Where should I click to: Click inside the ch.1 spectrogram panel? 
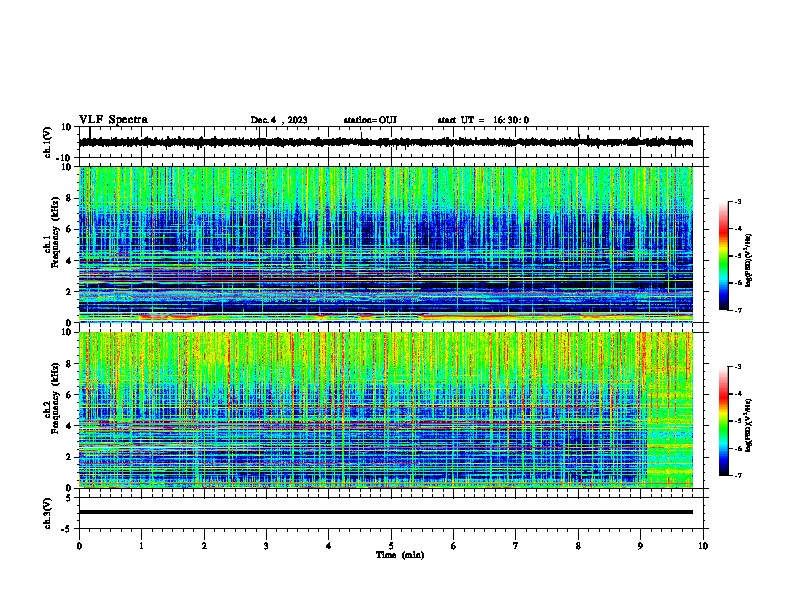tap(386, 244)
